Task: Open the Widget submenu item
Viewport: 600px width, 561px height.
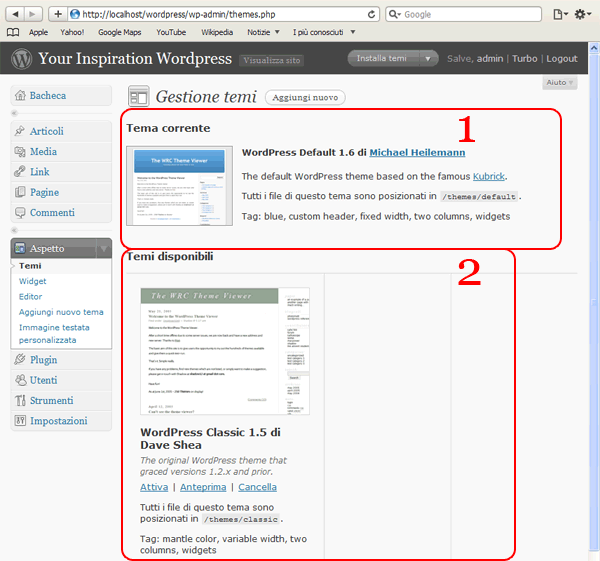Action: [33, 281]
